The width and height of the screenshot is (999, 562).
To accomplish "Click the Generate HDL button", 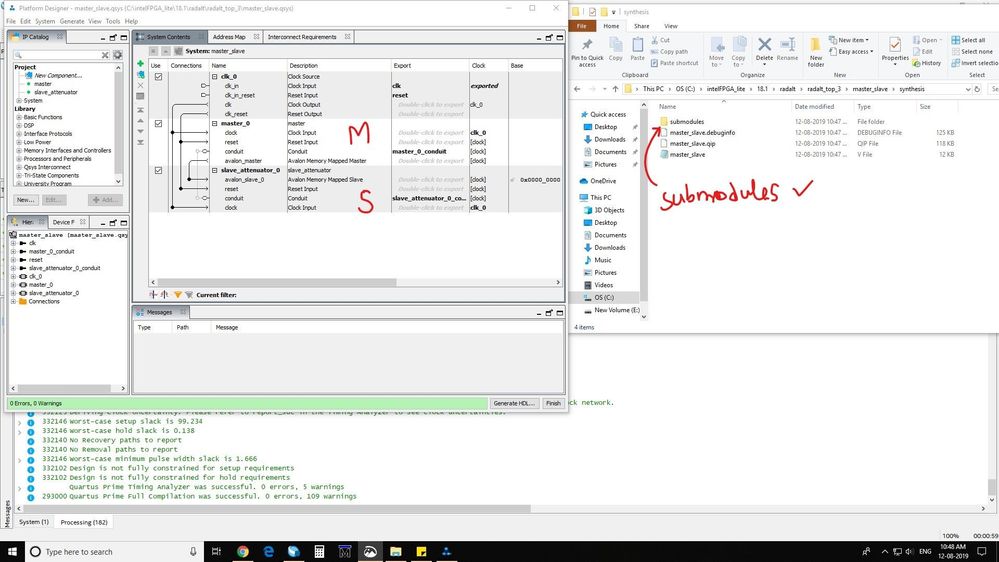I will pyautogui.click(x=514, y=403).
